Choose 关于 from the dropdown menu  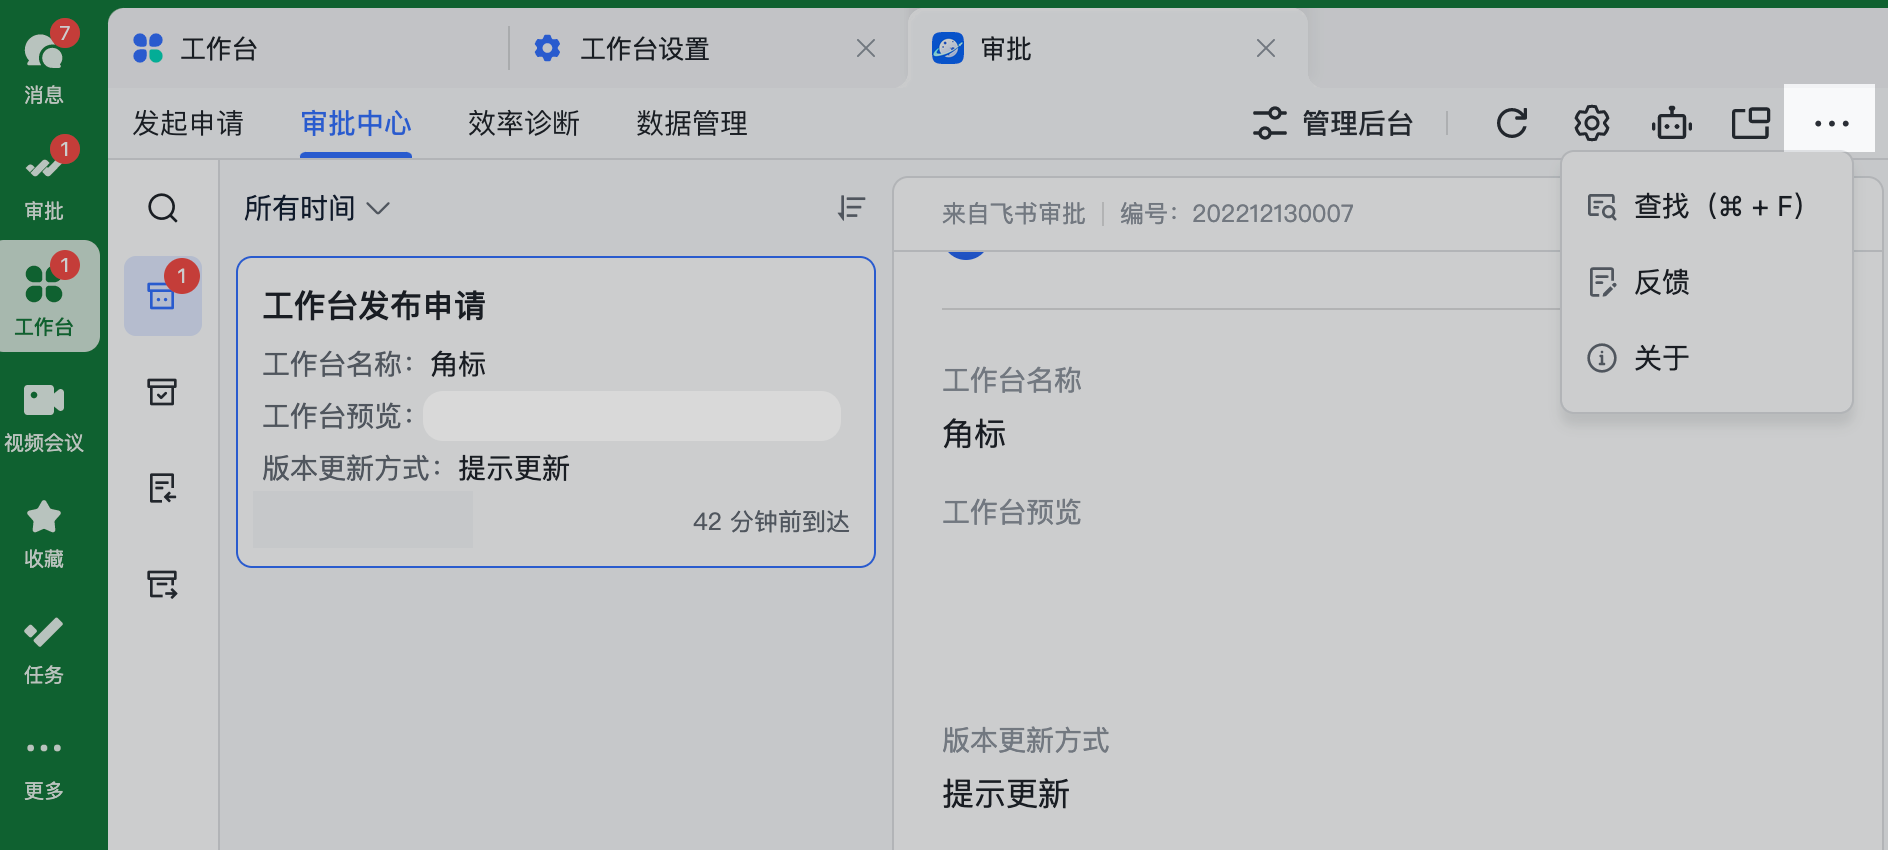1706,358
